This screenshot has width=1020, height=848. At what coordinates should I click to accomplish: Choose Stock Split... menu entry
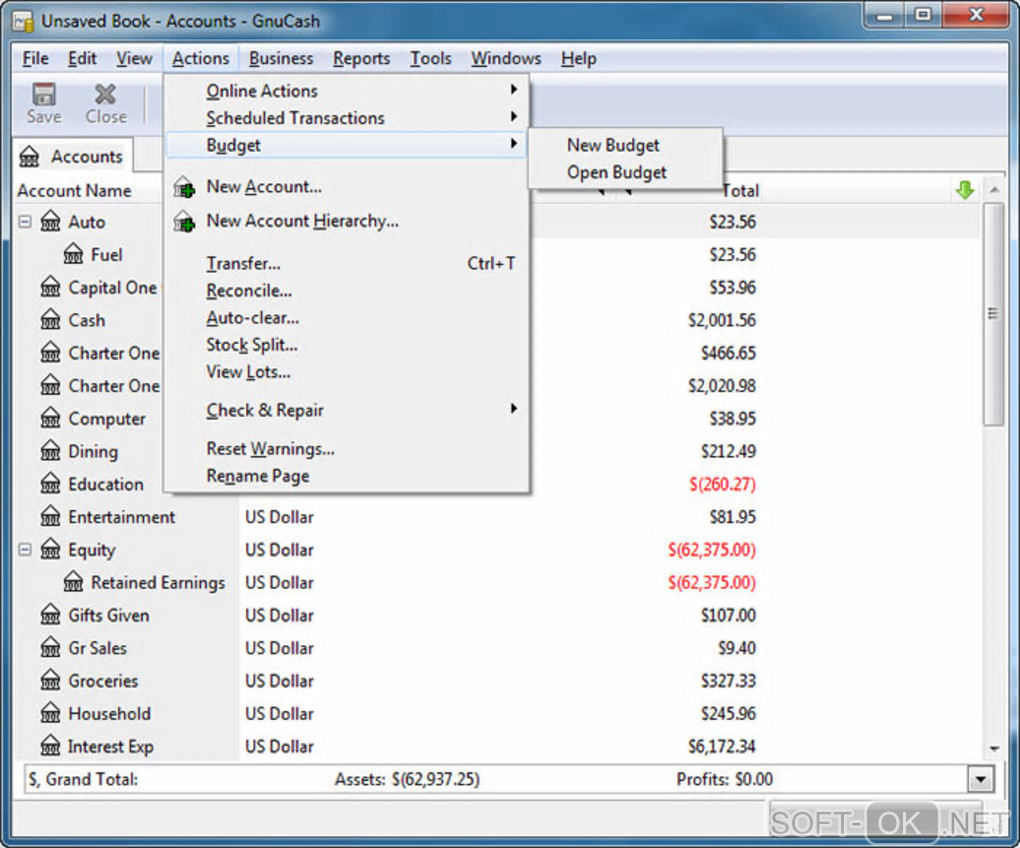[347, 345]
